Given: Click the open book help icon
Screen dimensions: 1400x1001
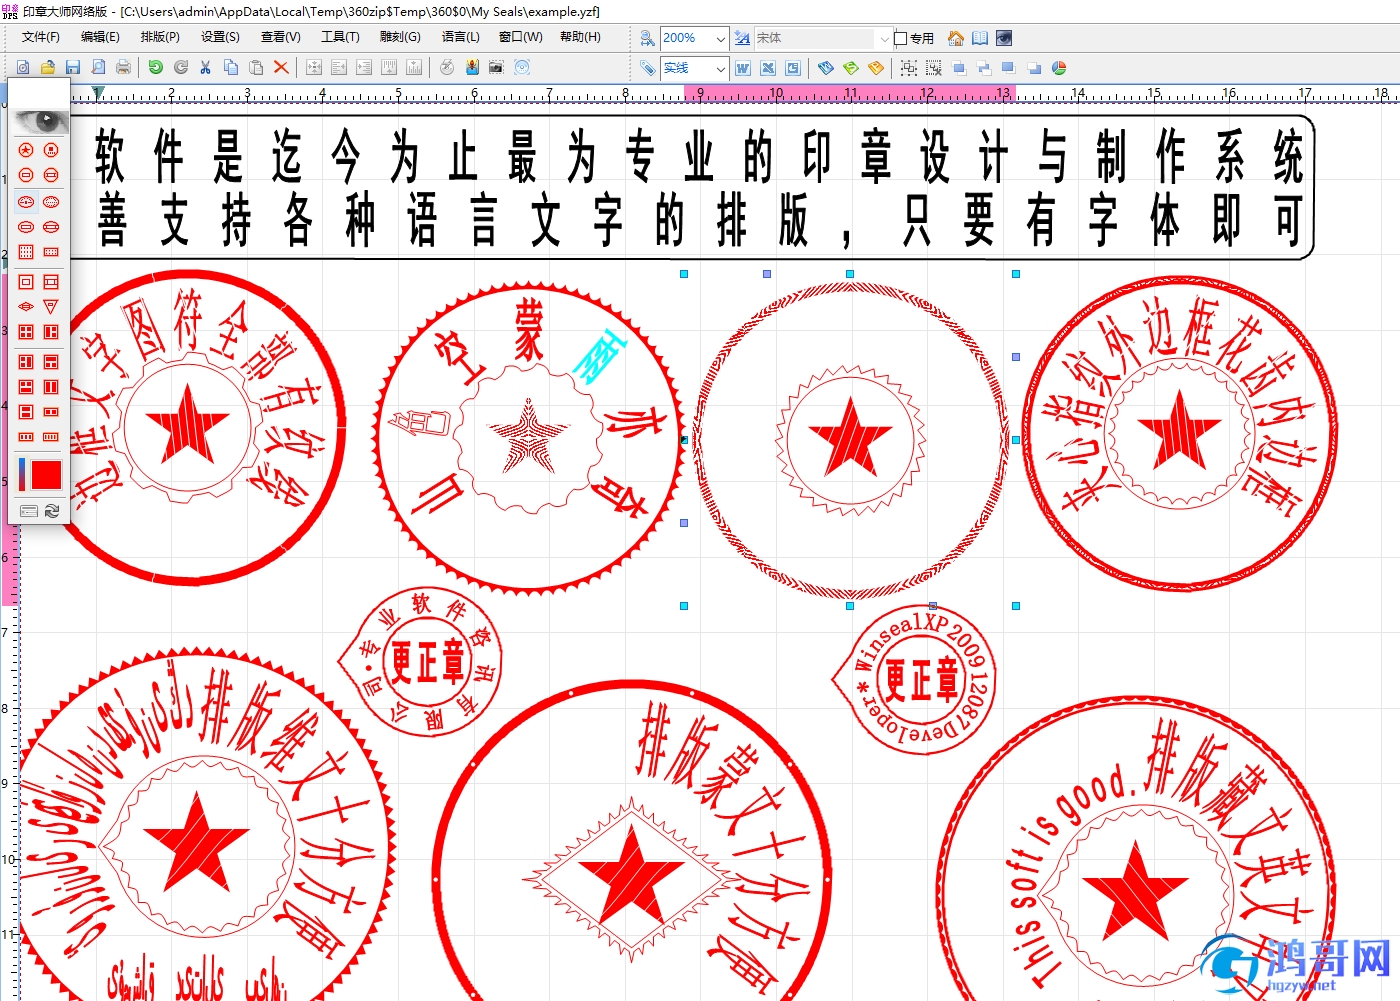Looking at the screenshot, I should pyautogui.click(x=980, y=38).
